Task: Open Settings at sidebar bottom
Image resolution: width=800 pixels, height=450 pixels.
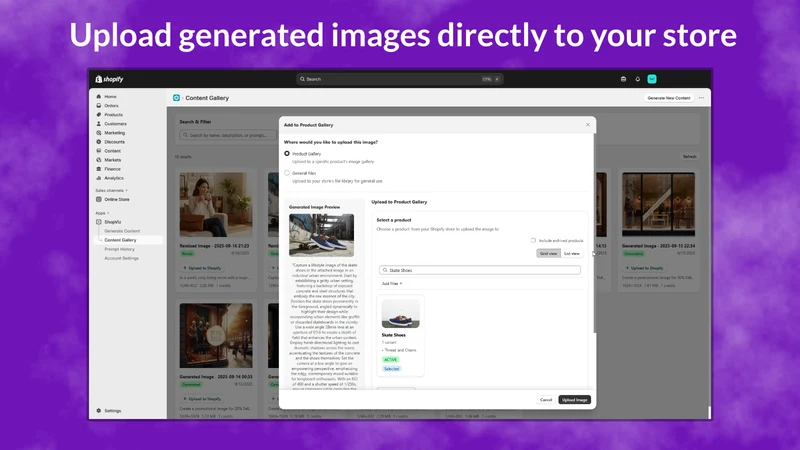Action: coord(112,411)
